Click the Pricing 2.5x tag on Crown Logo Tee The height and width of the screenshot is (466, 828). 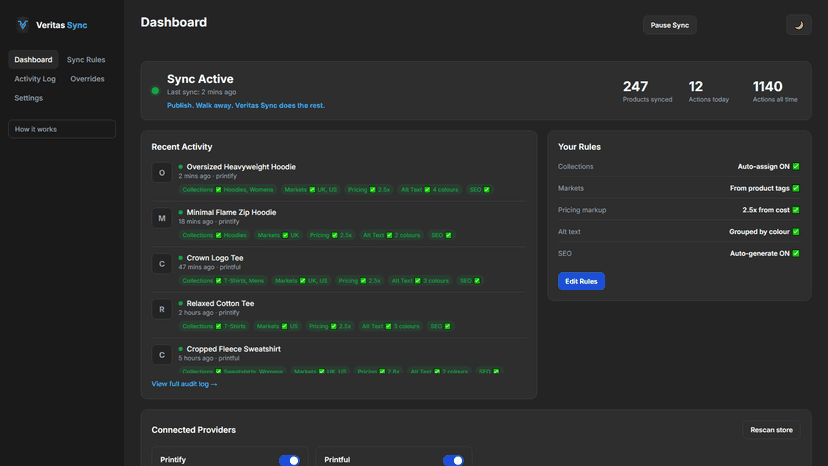pyautogui.click(x=359, y=281)
